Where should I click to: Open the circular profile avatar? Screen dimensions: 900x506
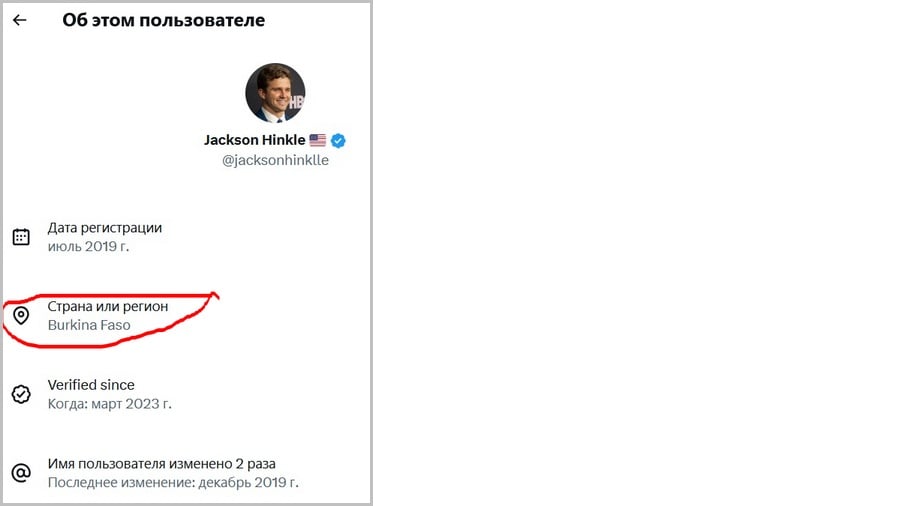pos(276,93)
